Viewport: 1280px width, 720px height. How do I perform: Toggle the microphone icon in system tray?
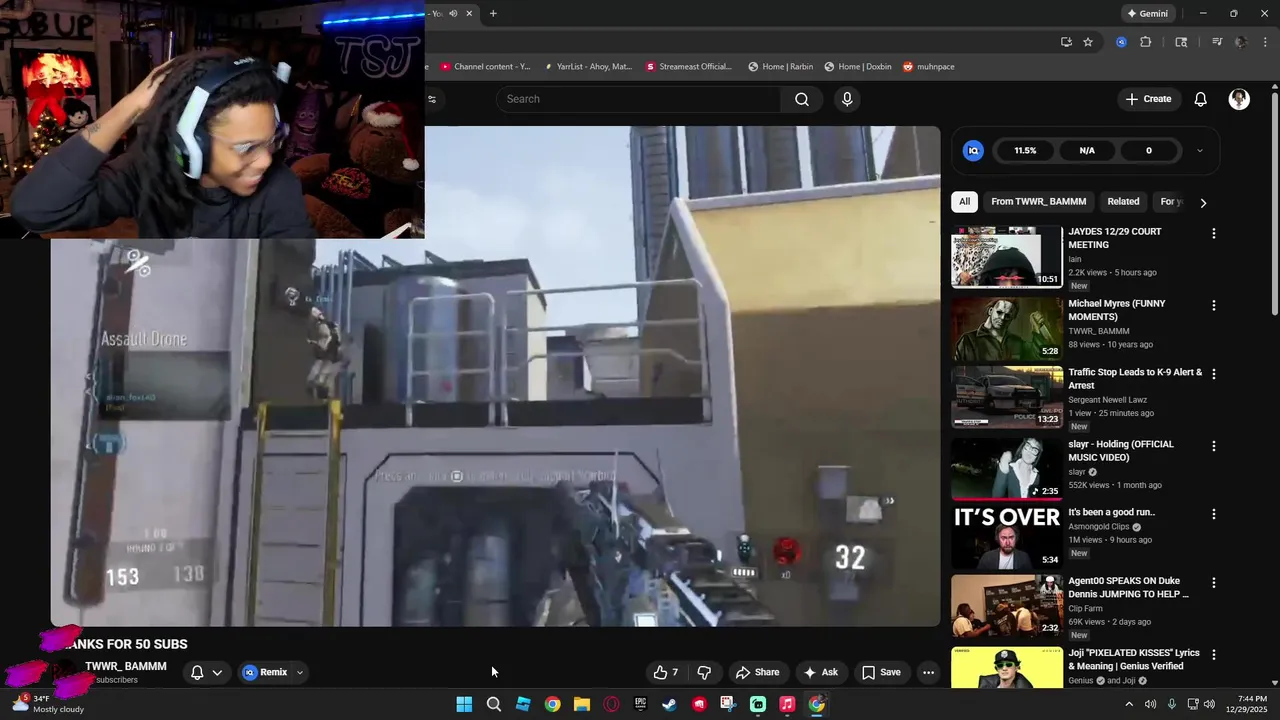coord(1172,704)
